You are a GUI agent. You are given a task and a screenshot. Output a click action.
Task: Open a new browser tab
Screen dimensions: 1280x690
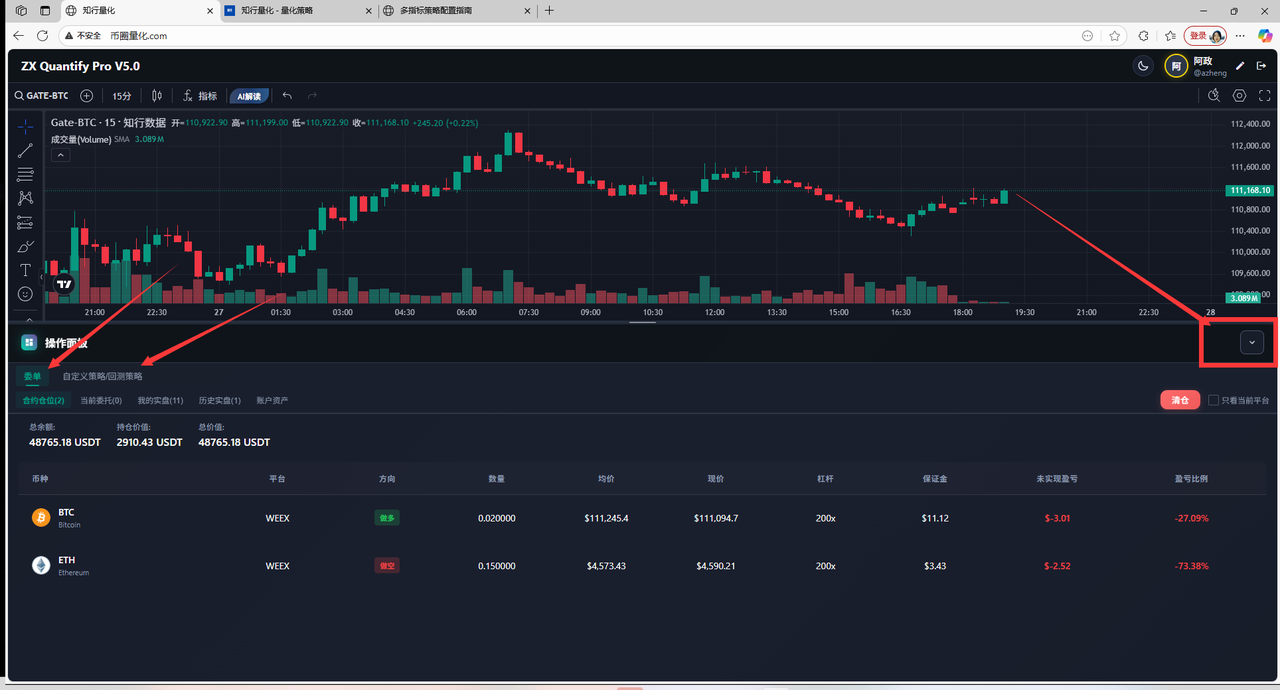coord(549,10)
